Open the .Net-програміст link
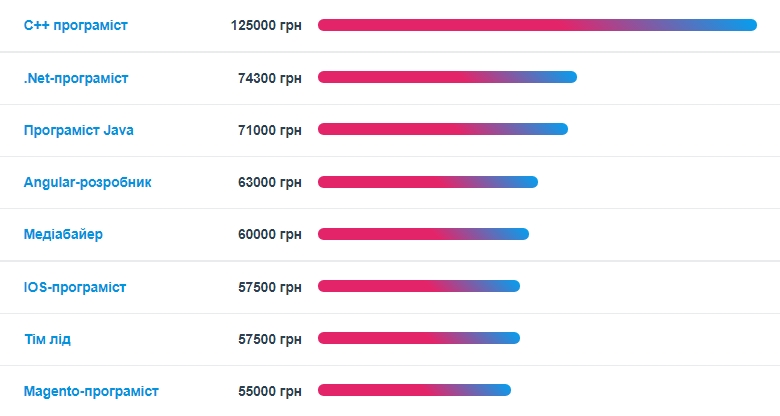780x416 pixels. tap(76, 77)
